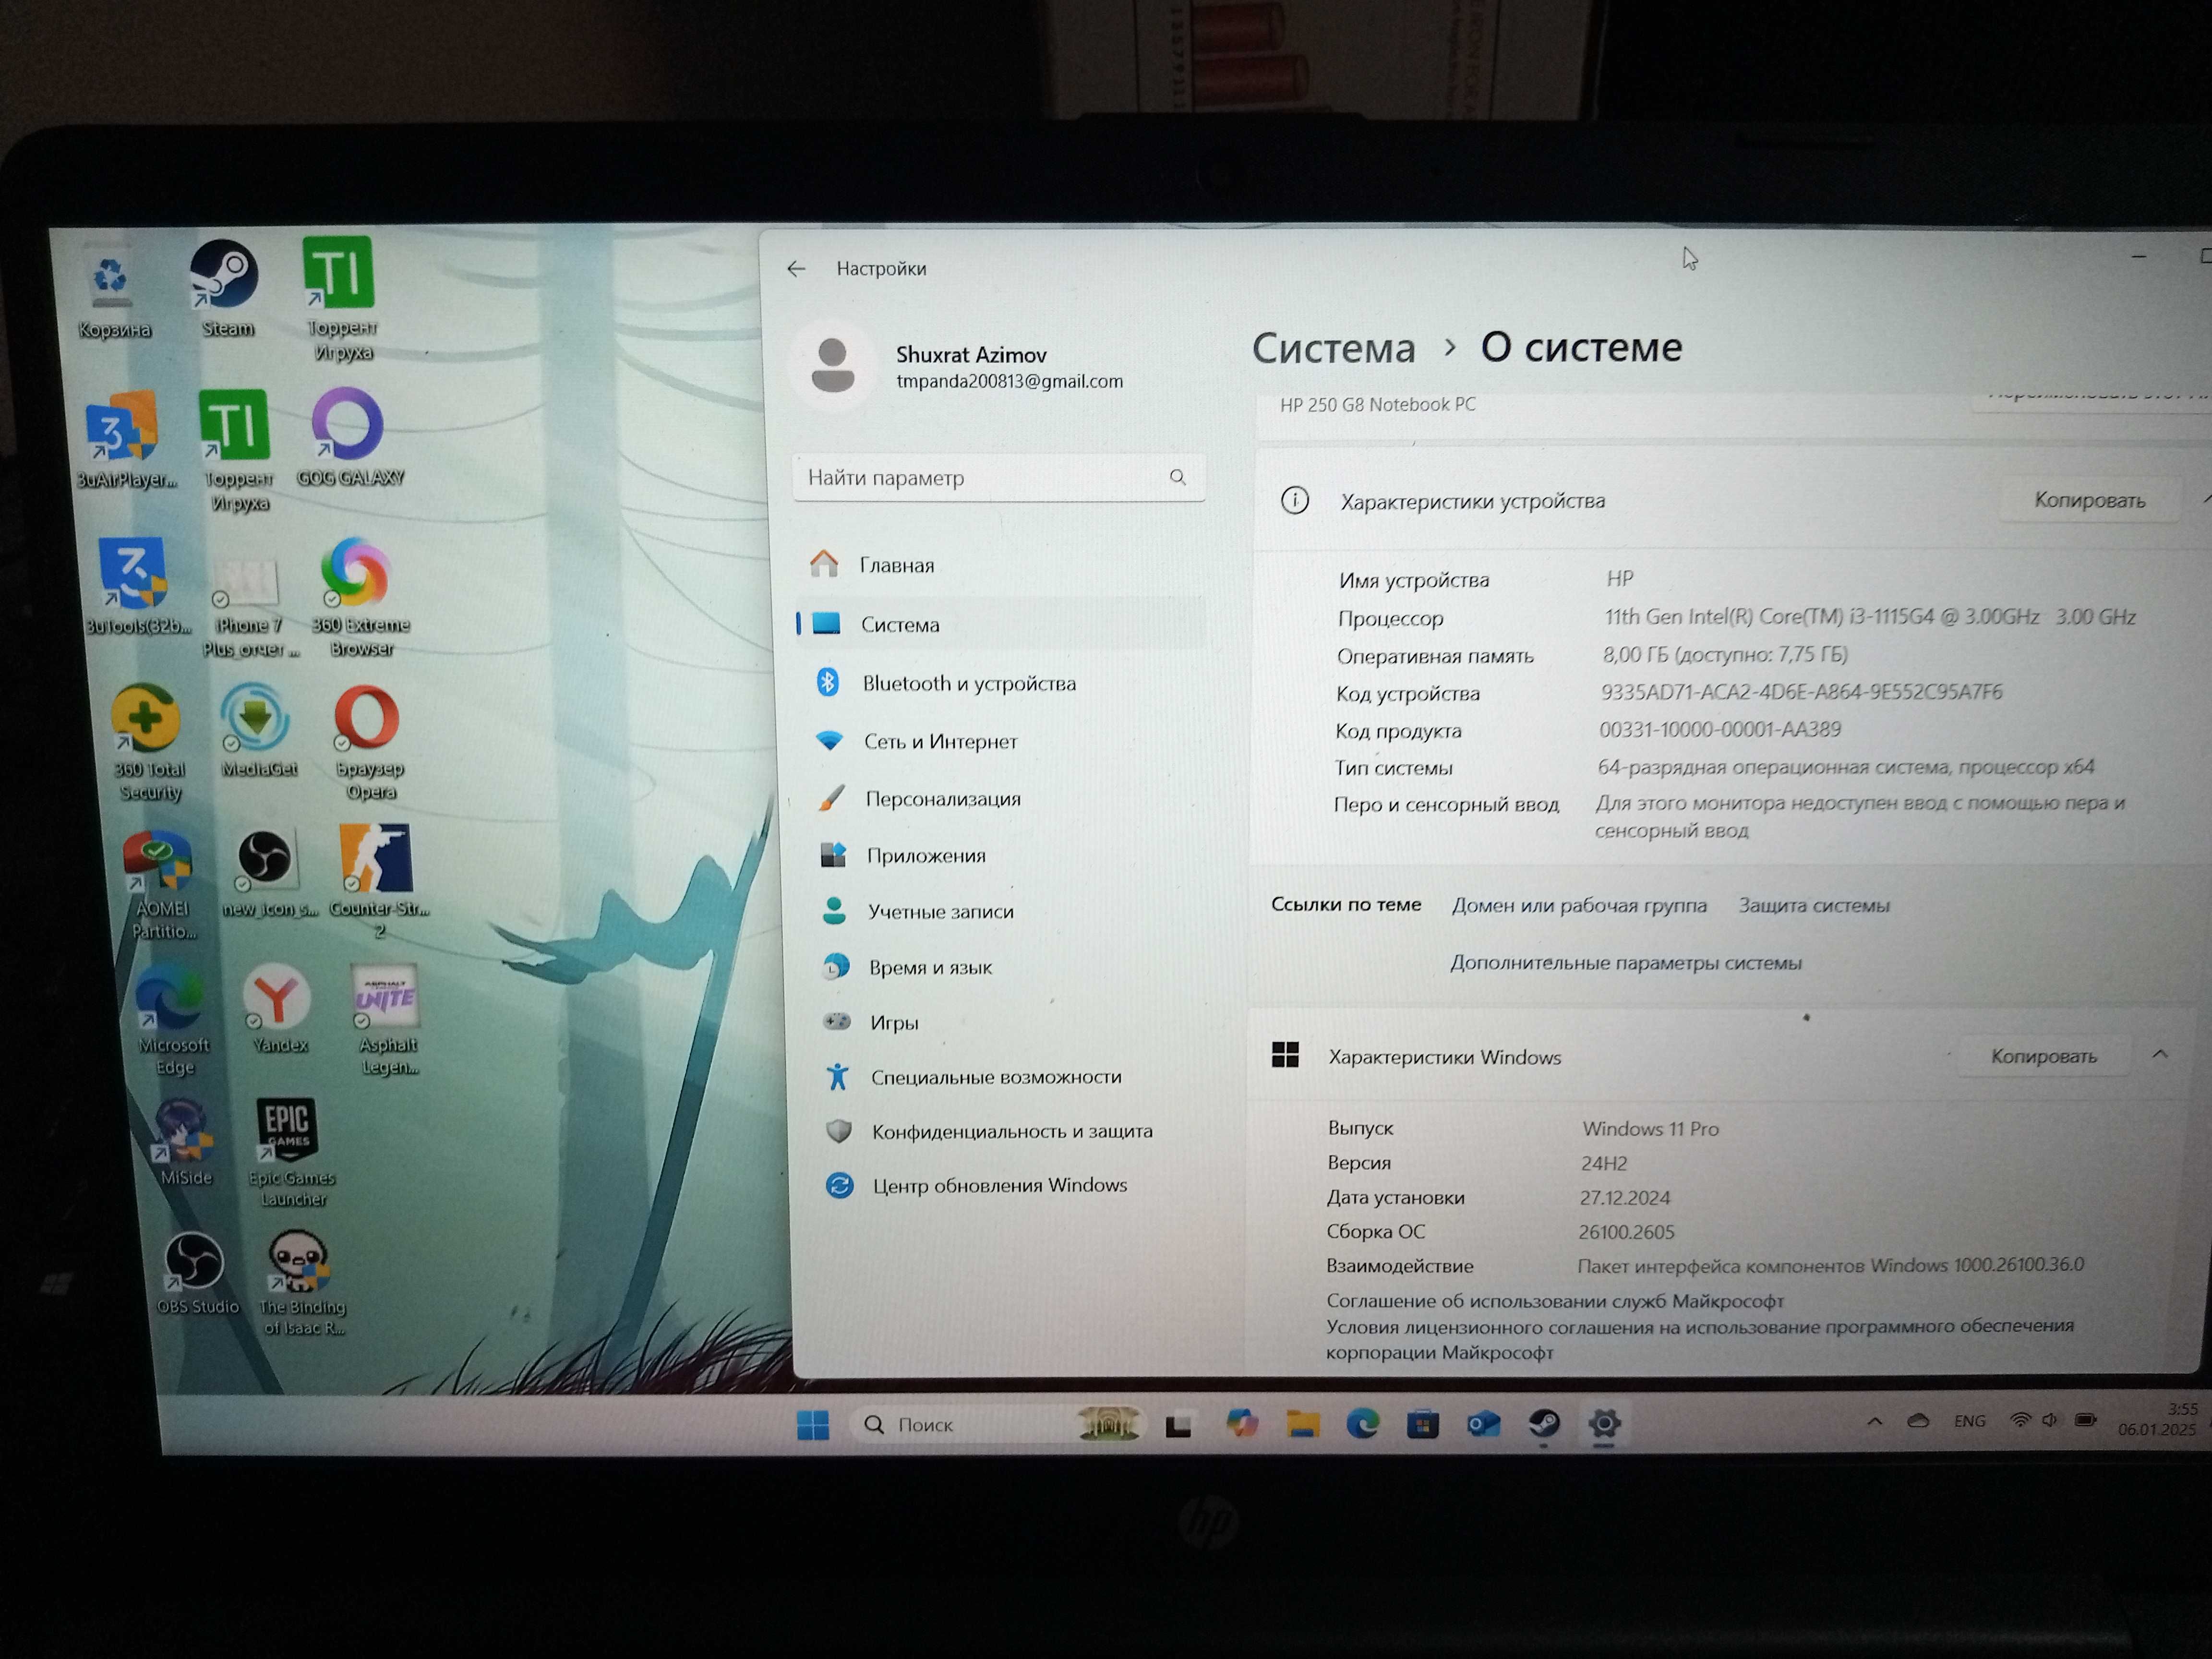Open the Asphalt Legends desktop icon

[x=388, y=1018]
